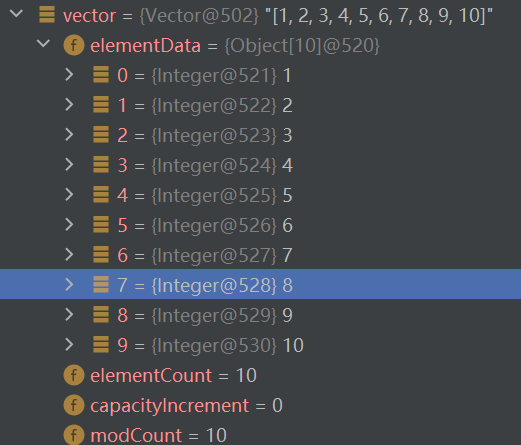
Task: Click the field icon beside modCount
Action: coord(74,435)
